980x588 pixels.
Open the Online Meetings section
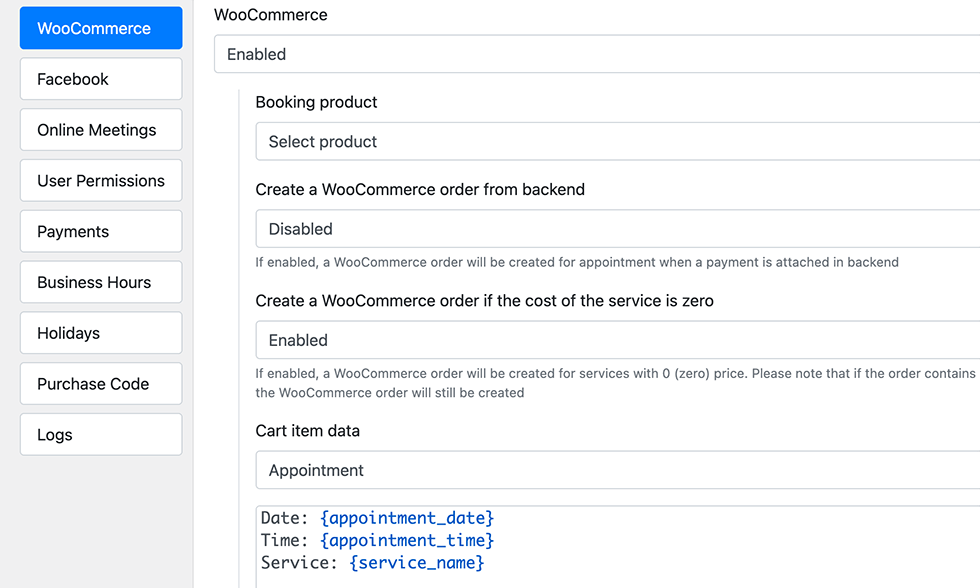pyautogui.click(x=100, y=130)
